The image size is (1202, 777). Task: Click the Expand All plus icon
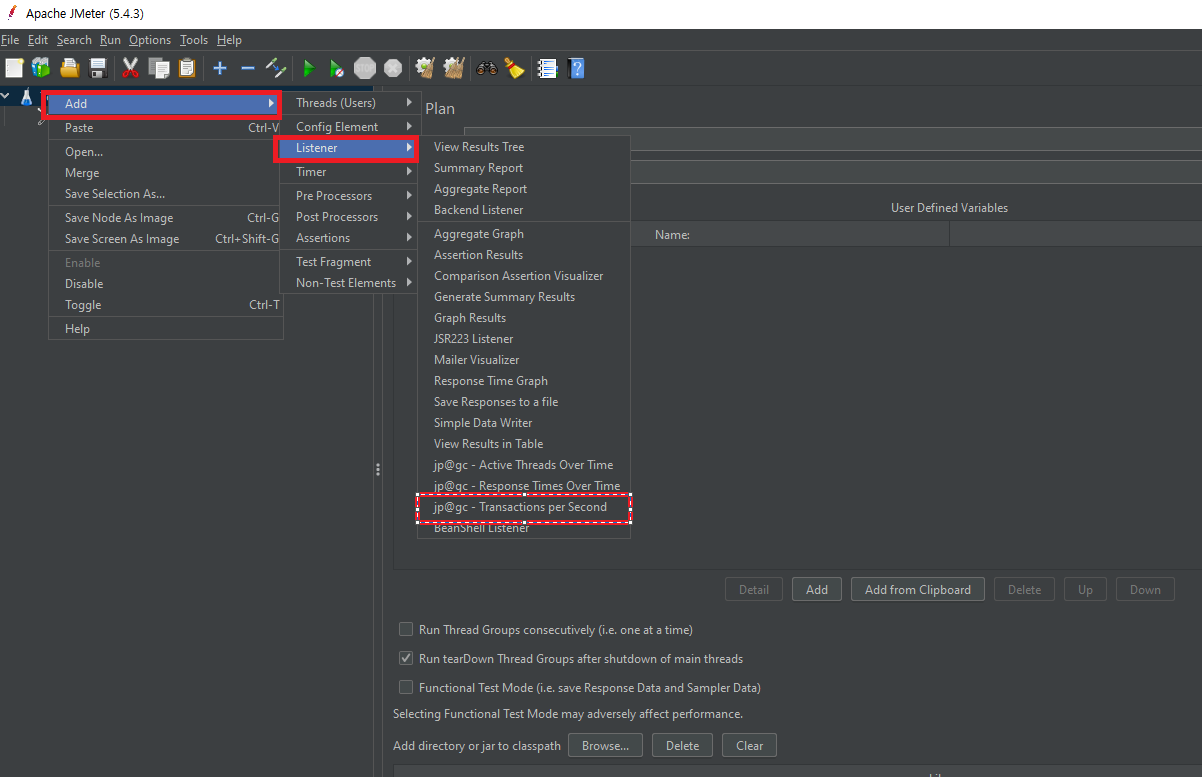[x=220, y=68]
